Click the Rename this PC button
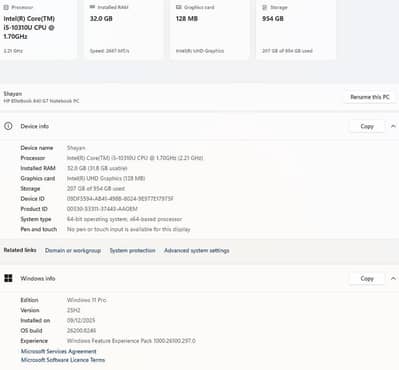399x370 pixels. pyautogui.click(x=370, y=97)
